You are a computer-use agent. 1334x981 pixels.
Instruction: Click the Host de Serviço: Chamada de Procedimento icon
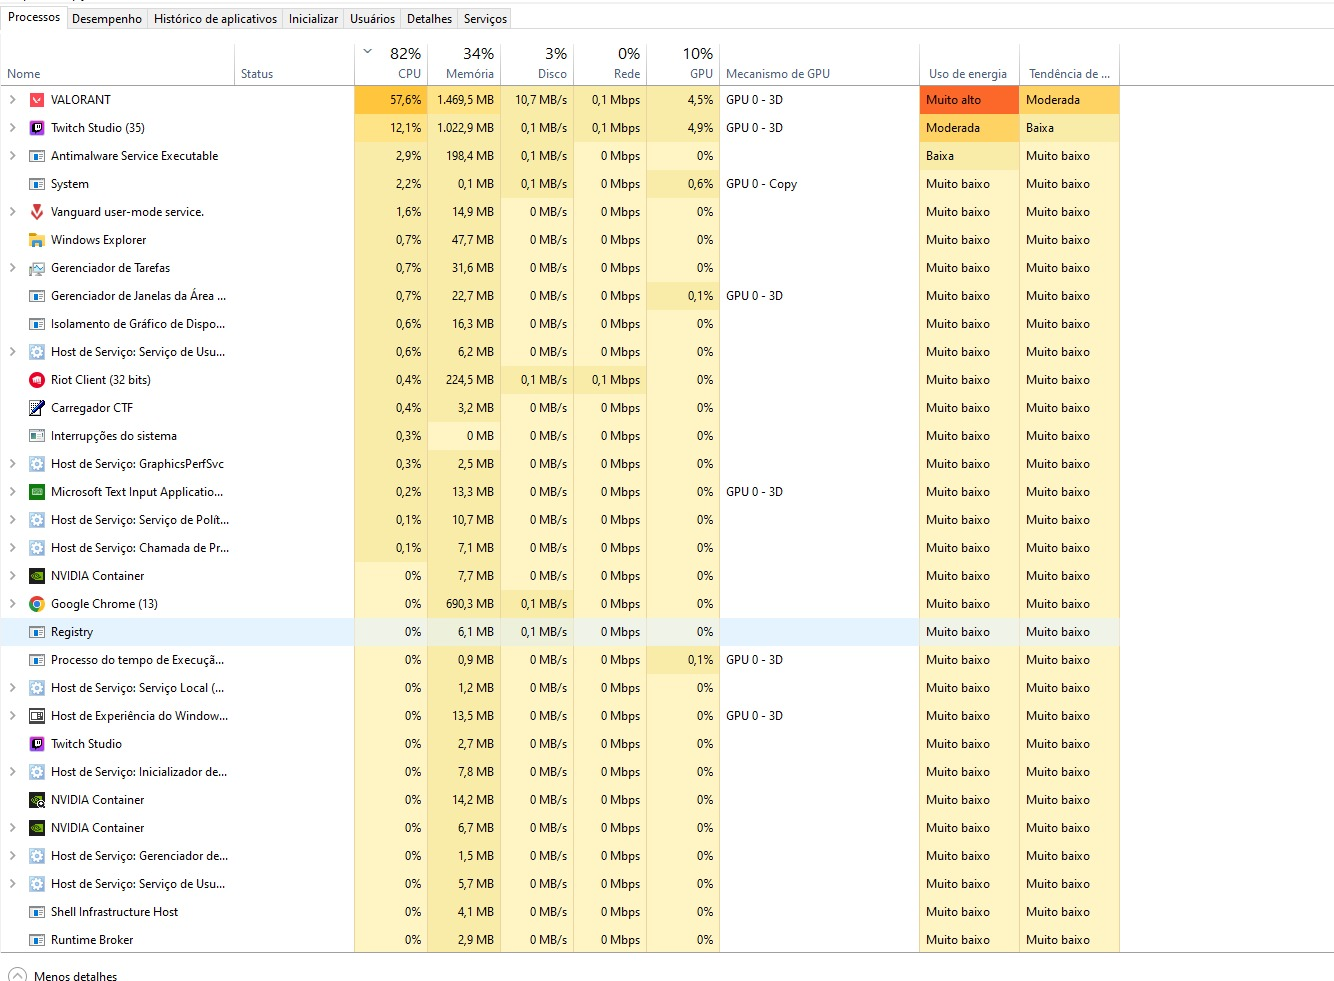point(37,548)
